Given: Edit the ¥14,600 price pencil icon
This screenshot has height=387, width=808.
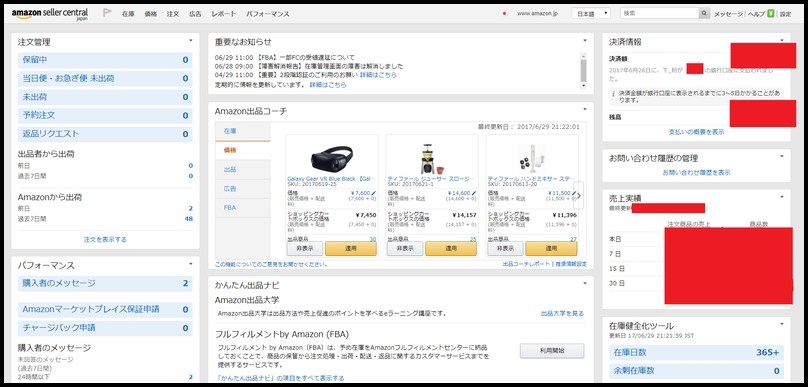Looking at the screenshot, I should click(474, 193).
